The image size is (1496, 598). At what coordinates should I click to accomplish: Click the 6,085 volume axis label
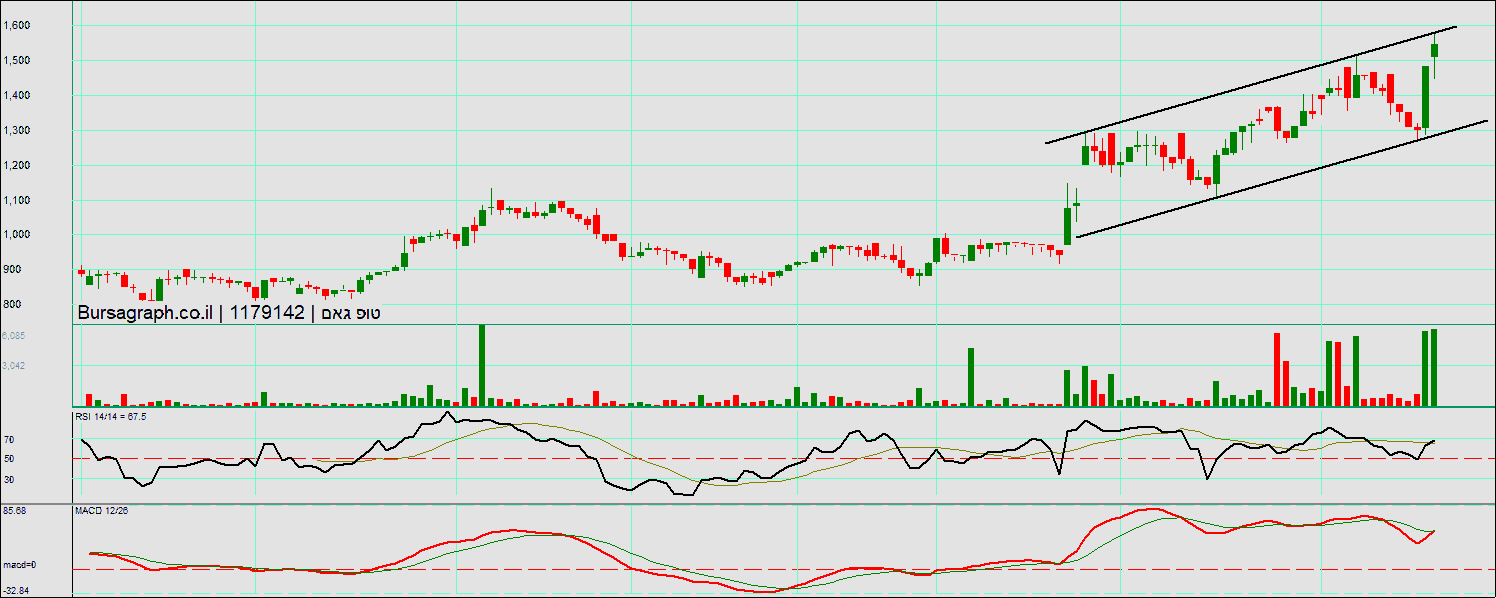click(x=15, y=336)
